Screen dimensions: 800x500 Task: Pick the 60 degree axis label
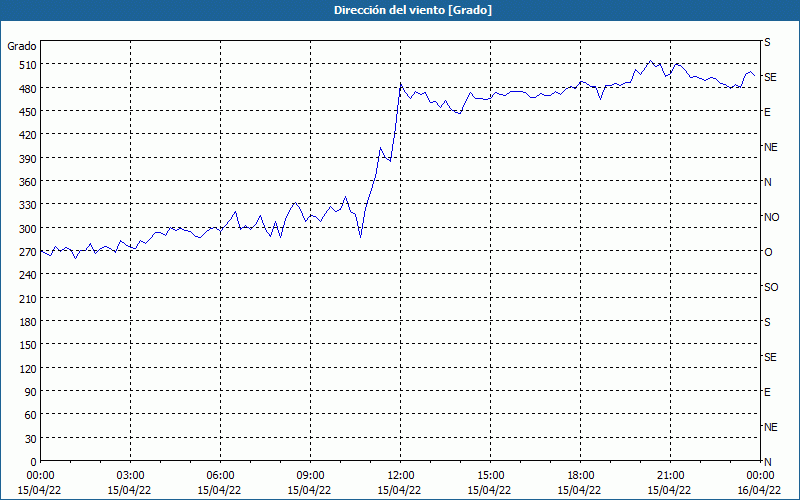(31, 415)
